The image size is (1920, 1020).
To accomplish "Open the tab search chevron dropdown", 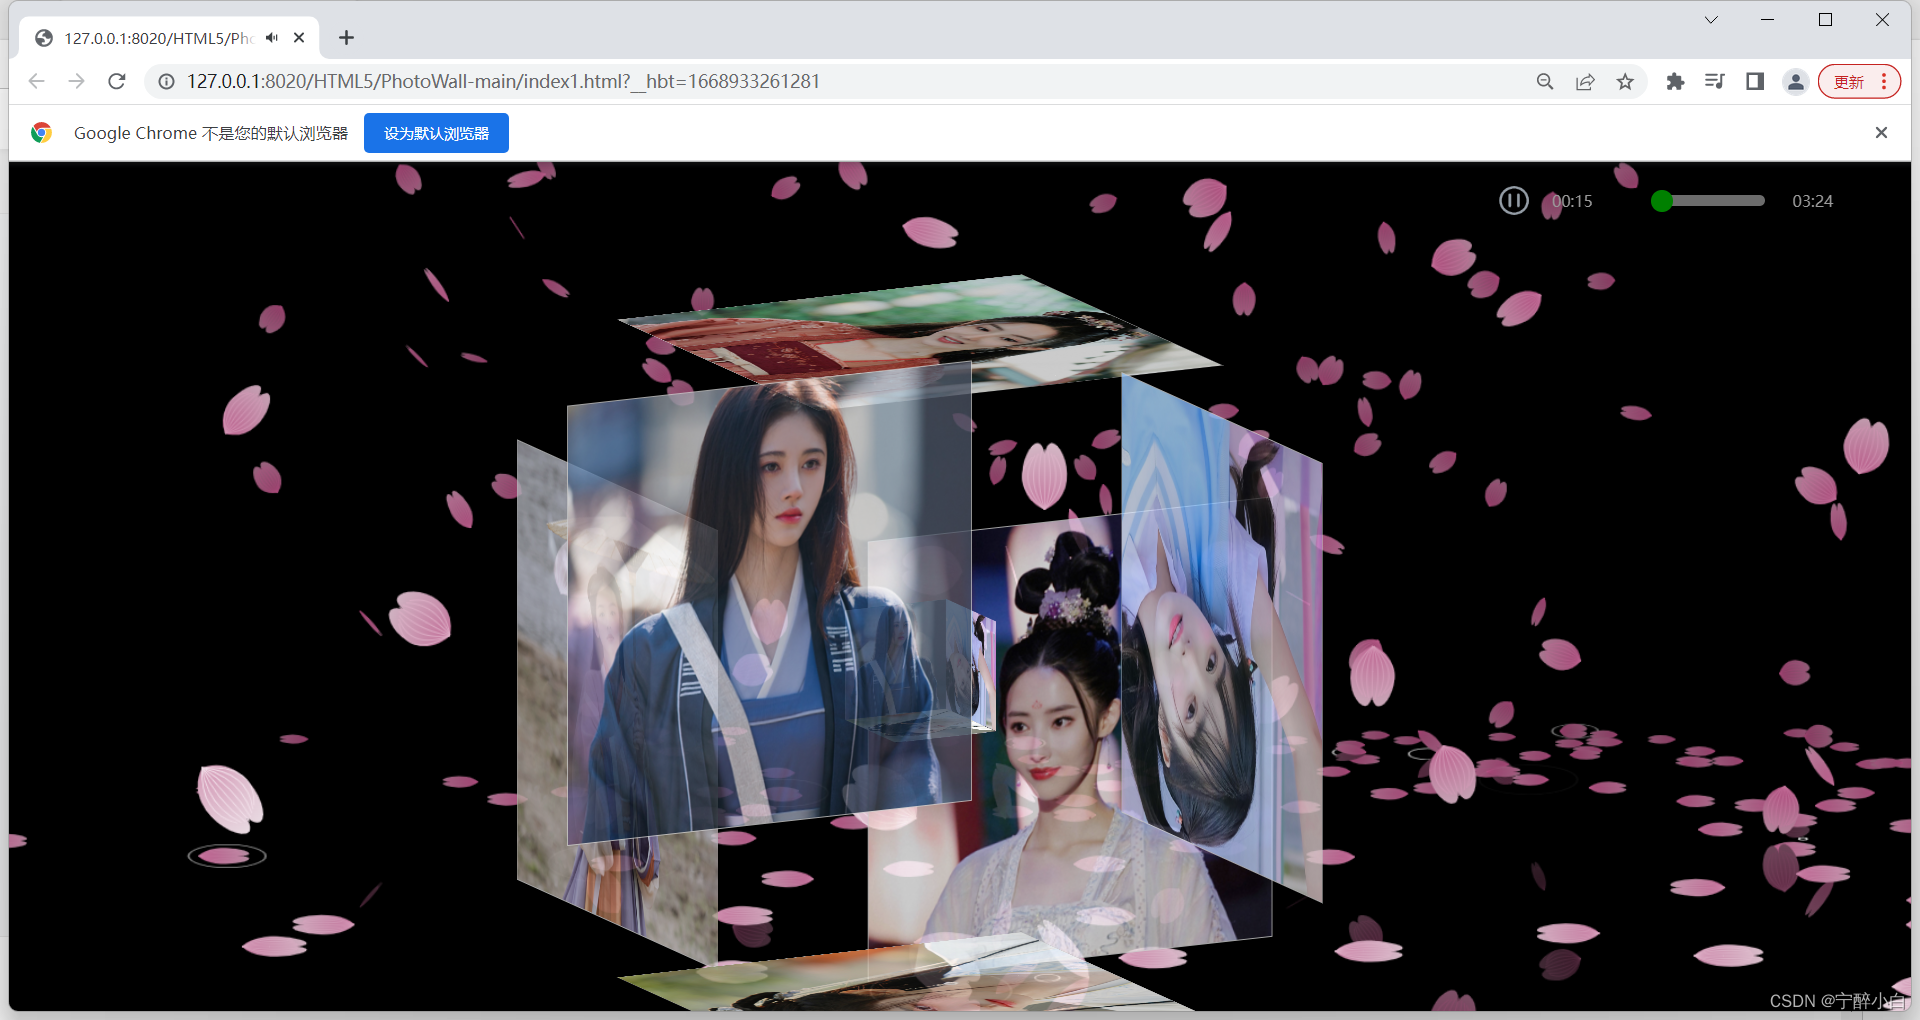I will click(x=1711, y=20).
